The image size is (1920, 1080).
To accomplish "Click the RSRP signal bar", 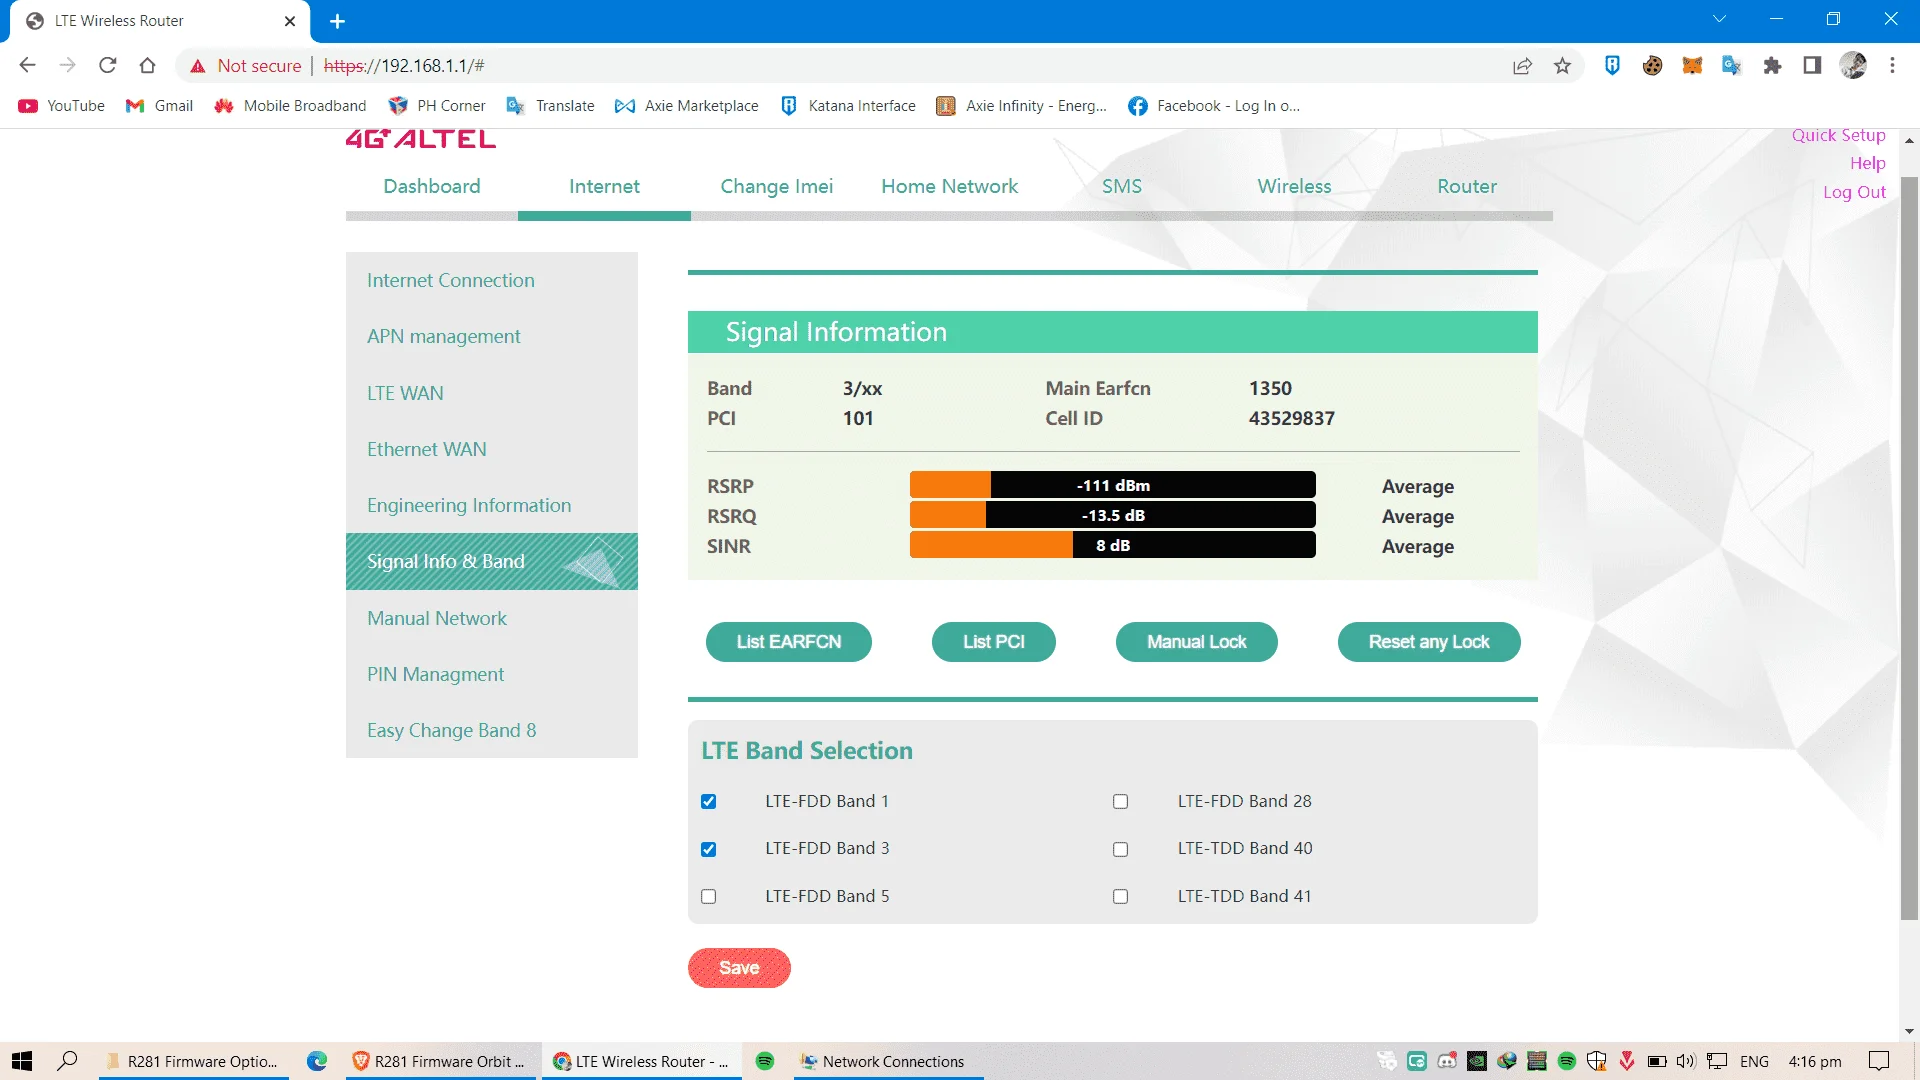I will coord(1112,485).
